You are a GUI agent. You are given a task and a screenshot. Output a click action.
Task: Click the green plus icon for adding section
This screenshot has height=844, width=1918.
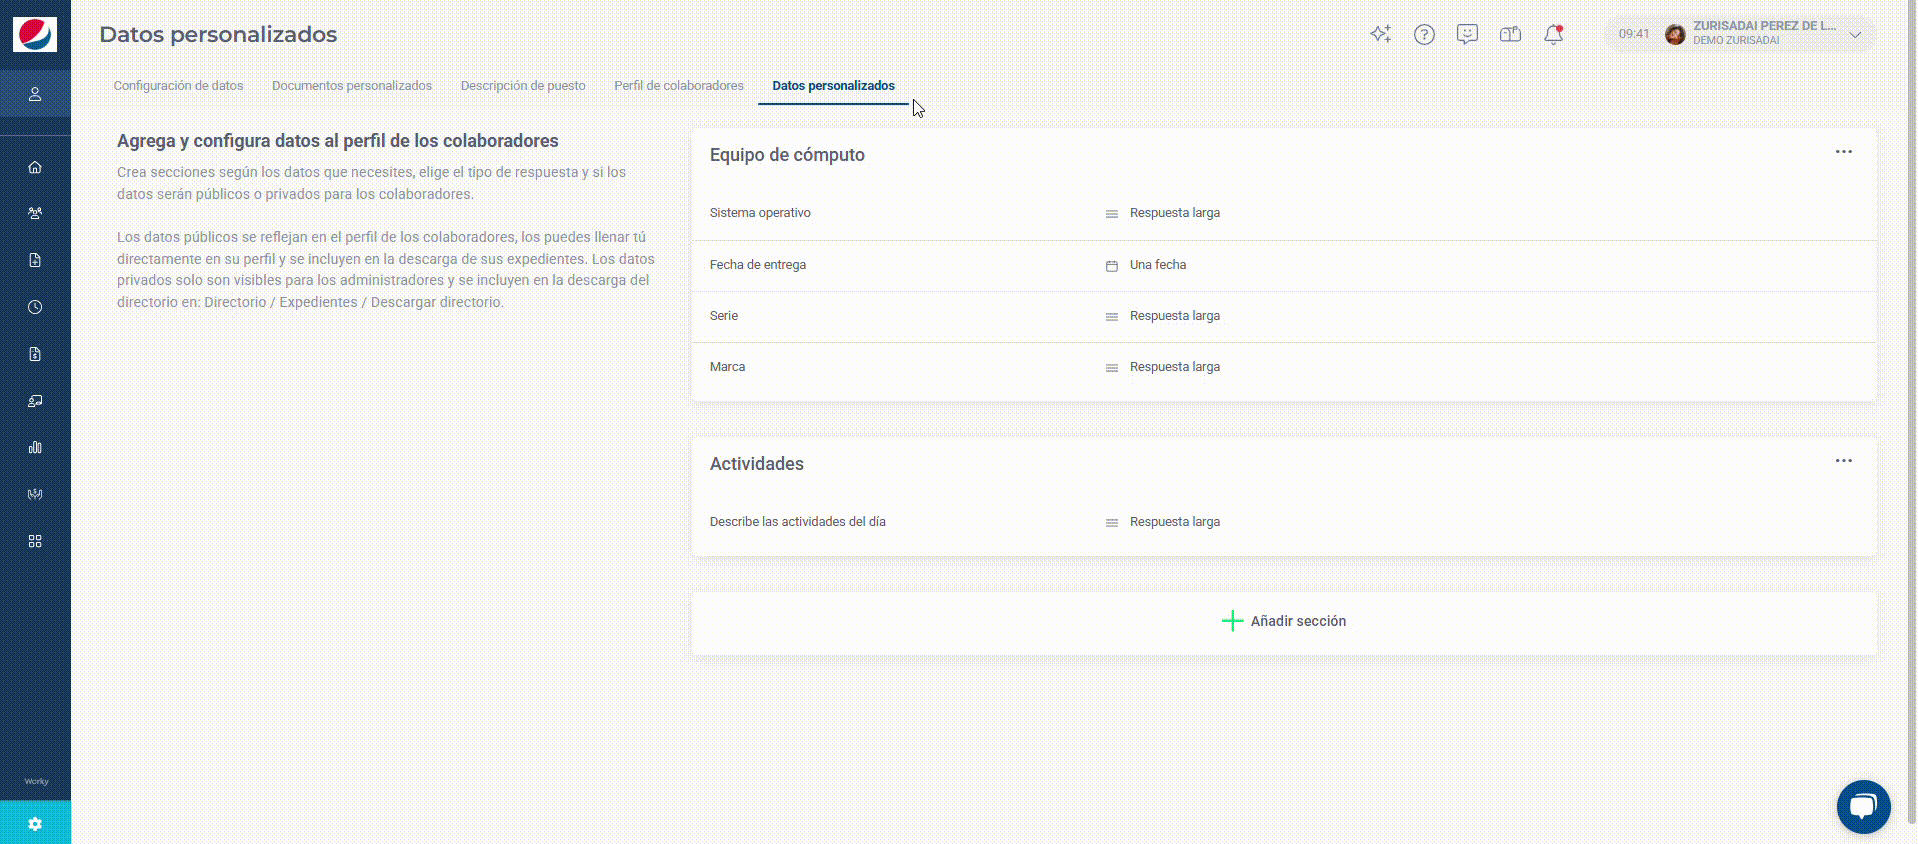[x=1232, y=621]
